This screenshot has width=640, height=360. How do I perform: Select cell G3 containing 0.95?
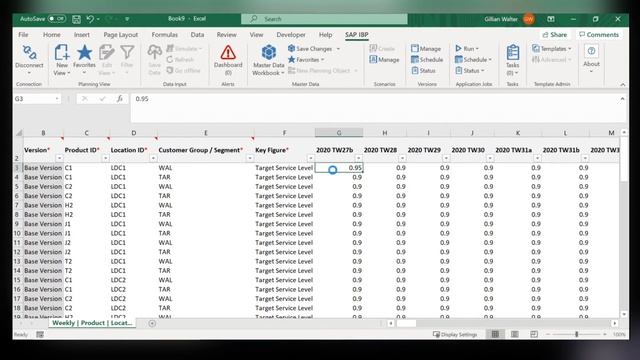(339, 168)
